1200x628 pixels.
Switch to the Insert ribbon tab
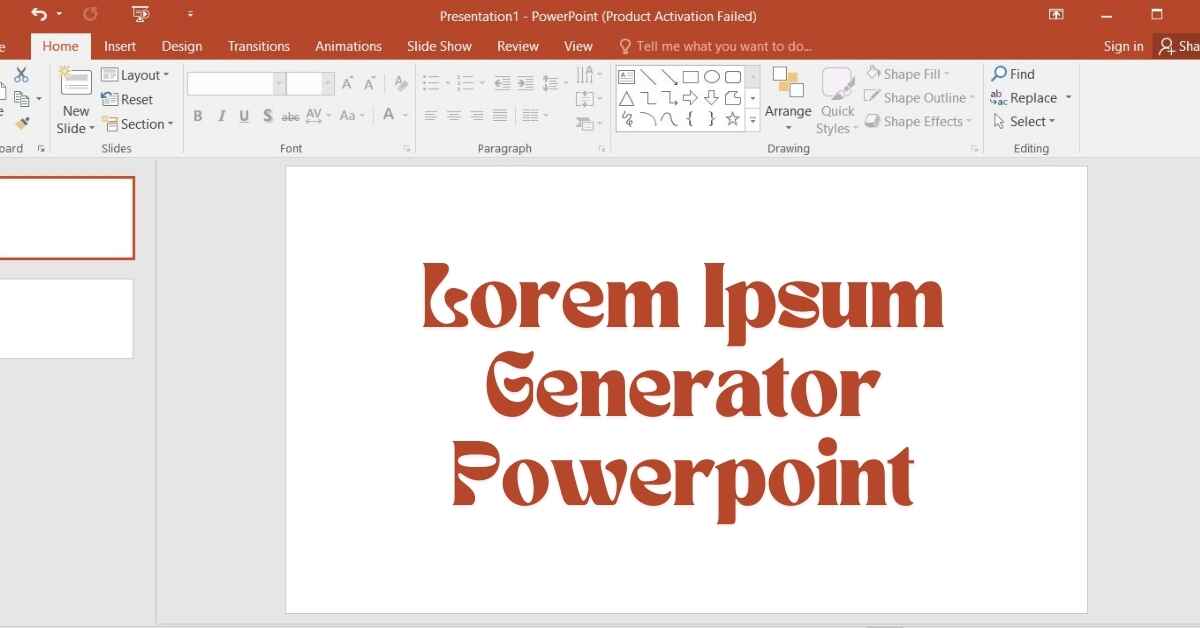[x=120, y=46]
